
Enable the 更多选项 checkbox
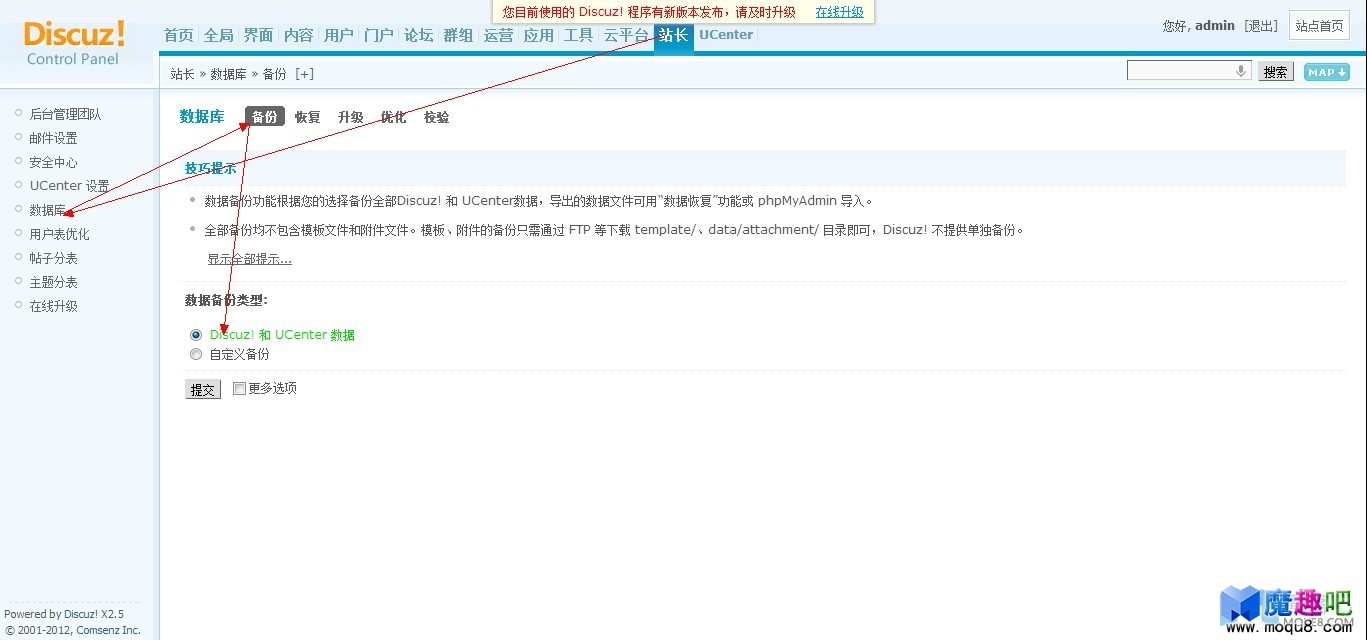pos(239,388)
